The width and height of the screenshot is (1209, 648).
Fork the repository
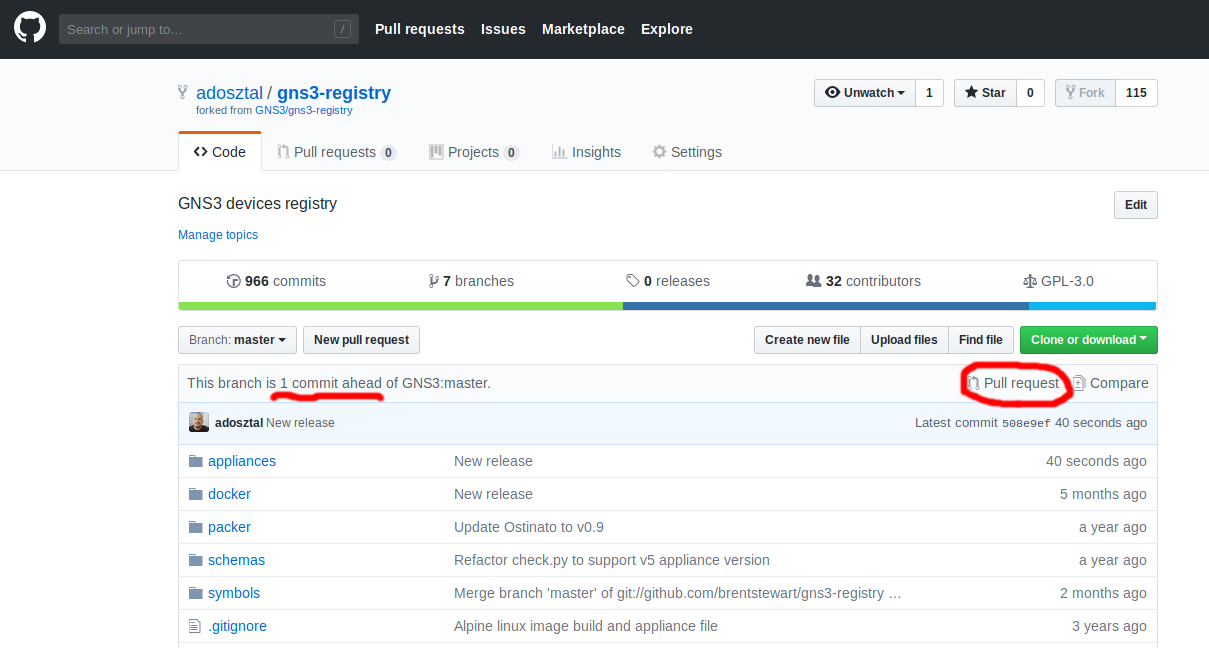tap(1084, 92)
